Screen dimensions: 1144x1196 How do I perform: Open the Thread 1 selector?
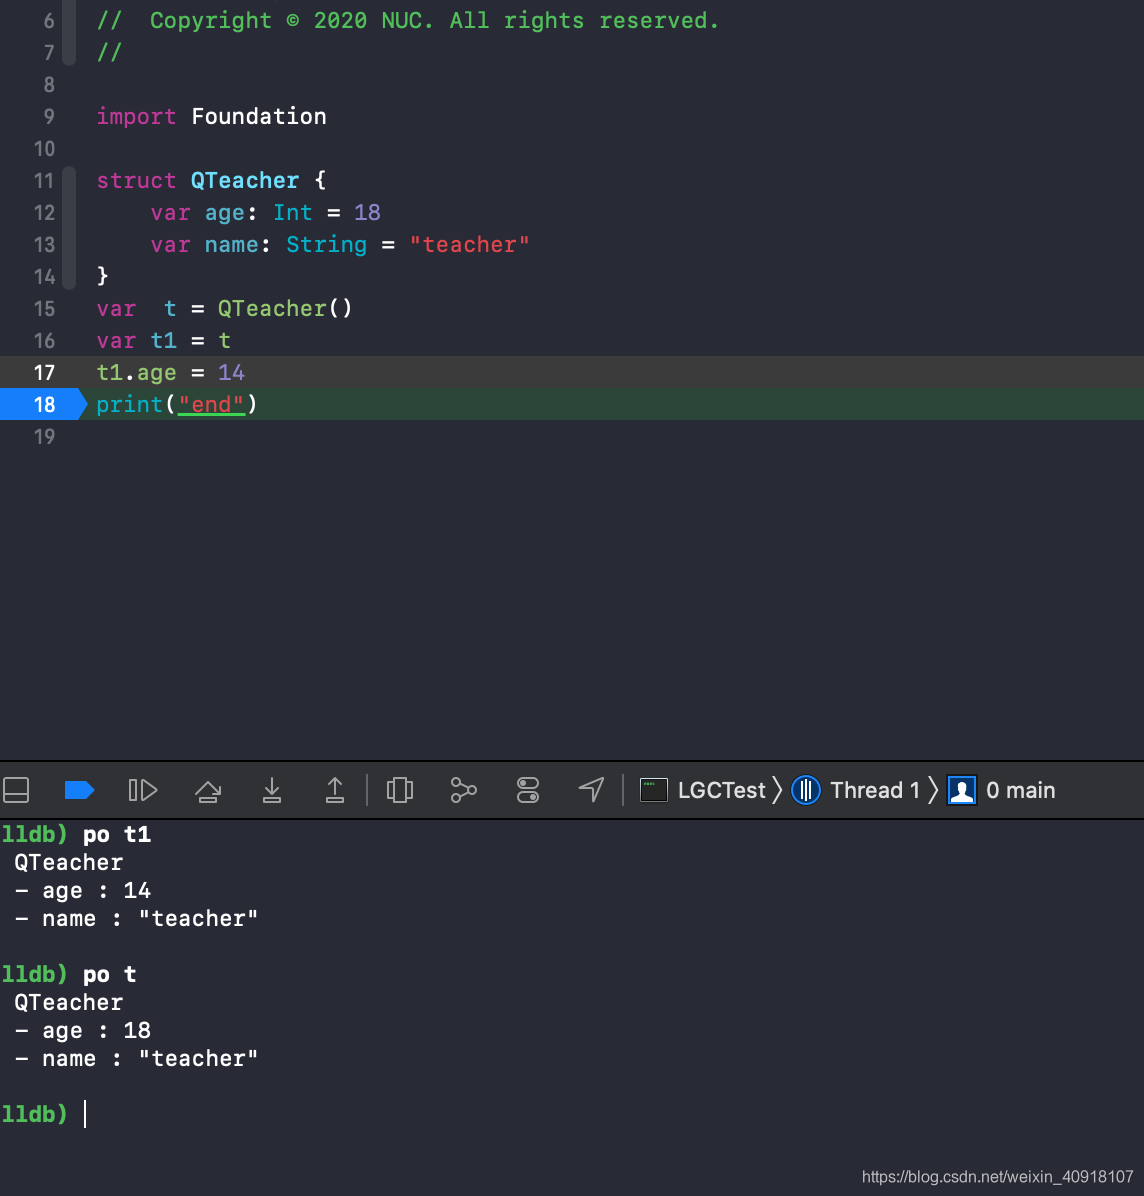pyautogui.click(x=875, y=790)
